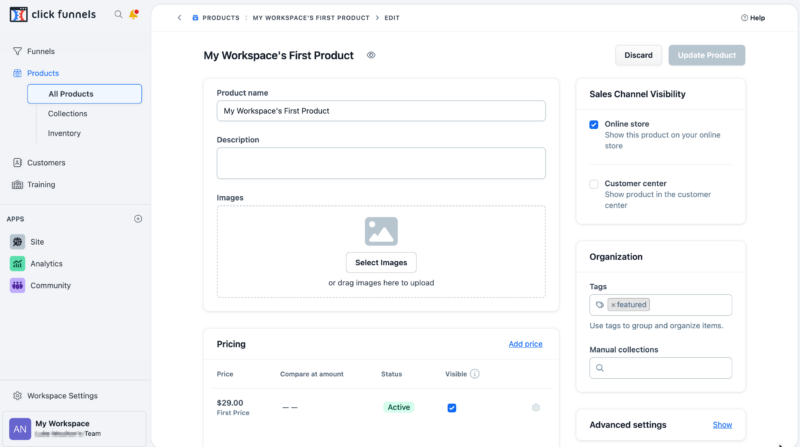The height and width of the screenshot is (447, 800).
Task: Click the Active status badge
Action: coord(398,407)
